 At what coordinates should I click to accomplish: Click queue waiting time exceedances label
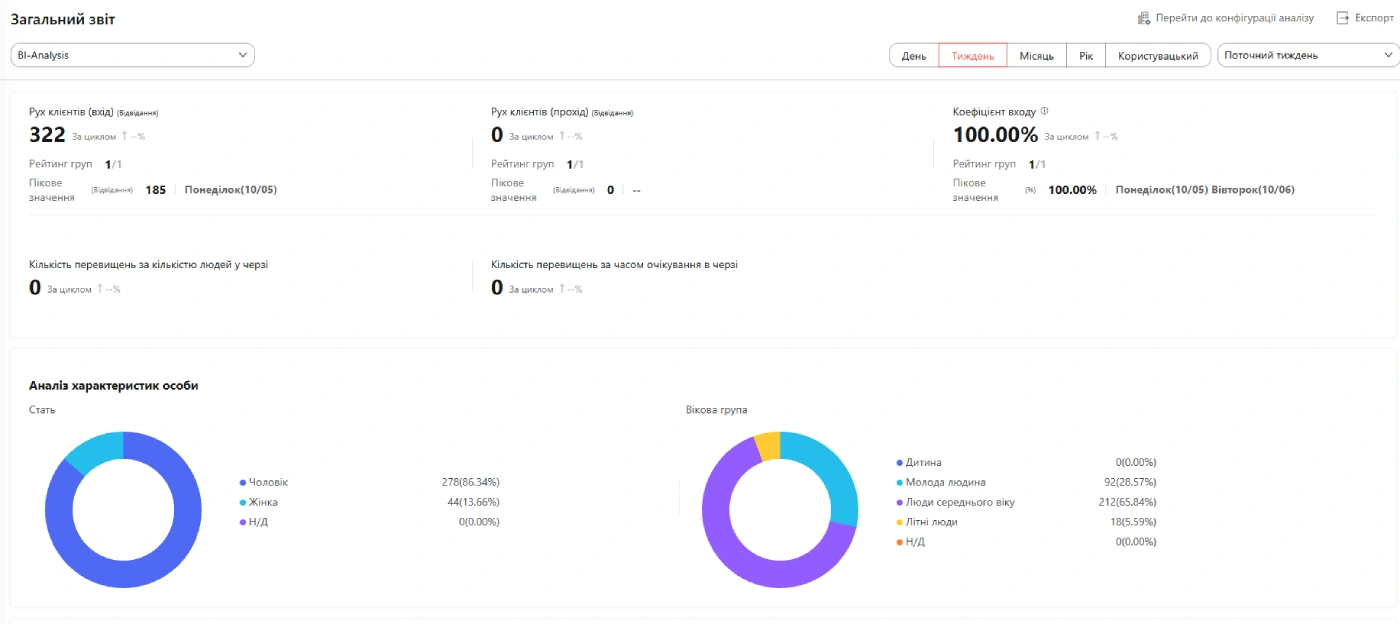(615, 265)
